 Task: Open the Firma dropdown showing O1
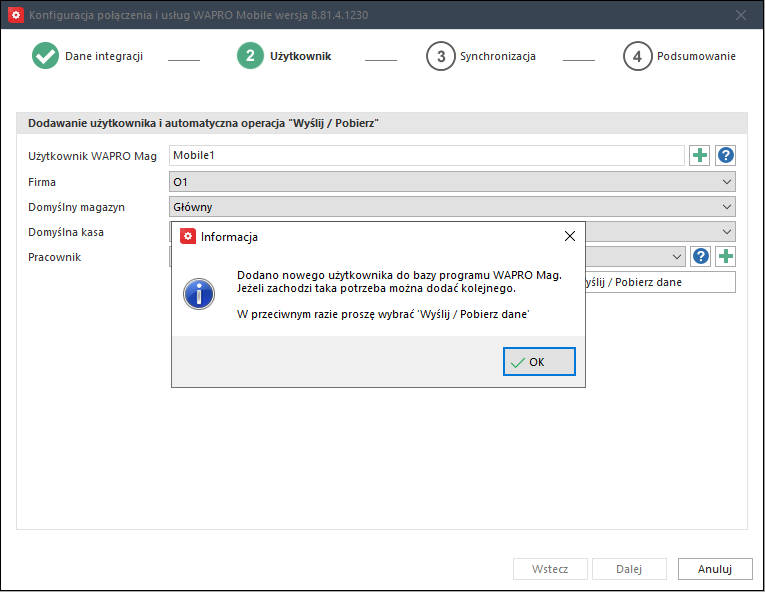(x=452, y=182)
